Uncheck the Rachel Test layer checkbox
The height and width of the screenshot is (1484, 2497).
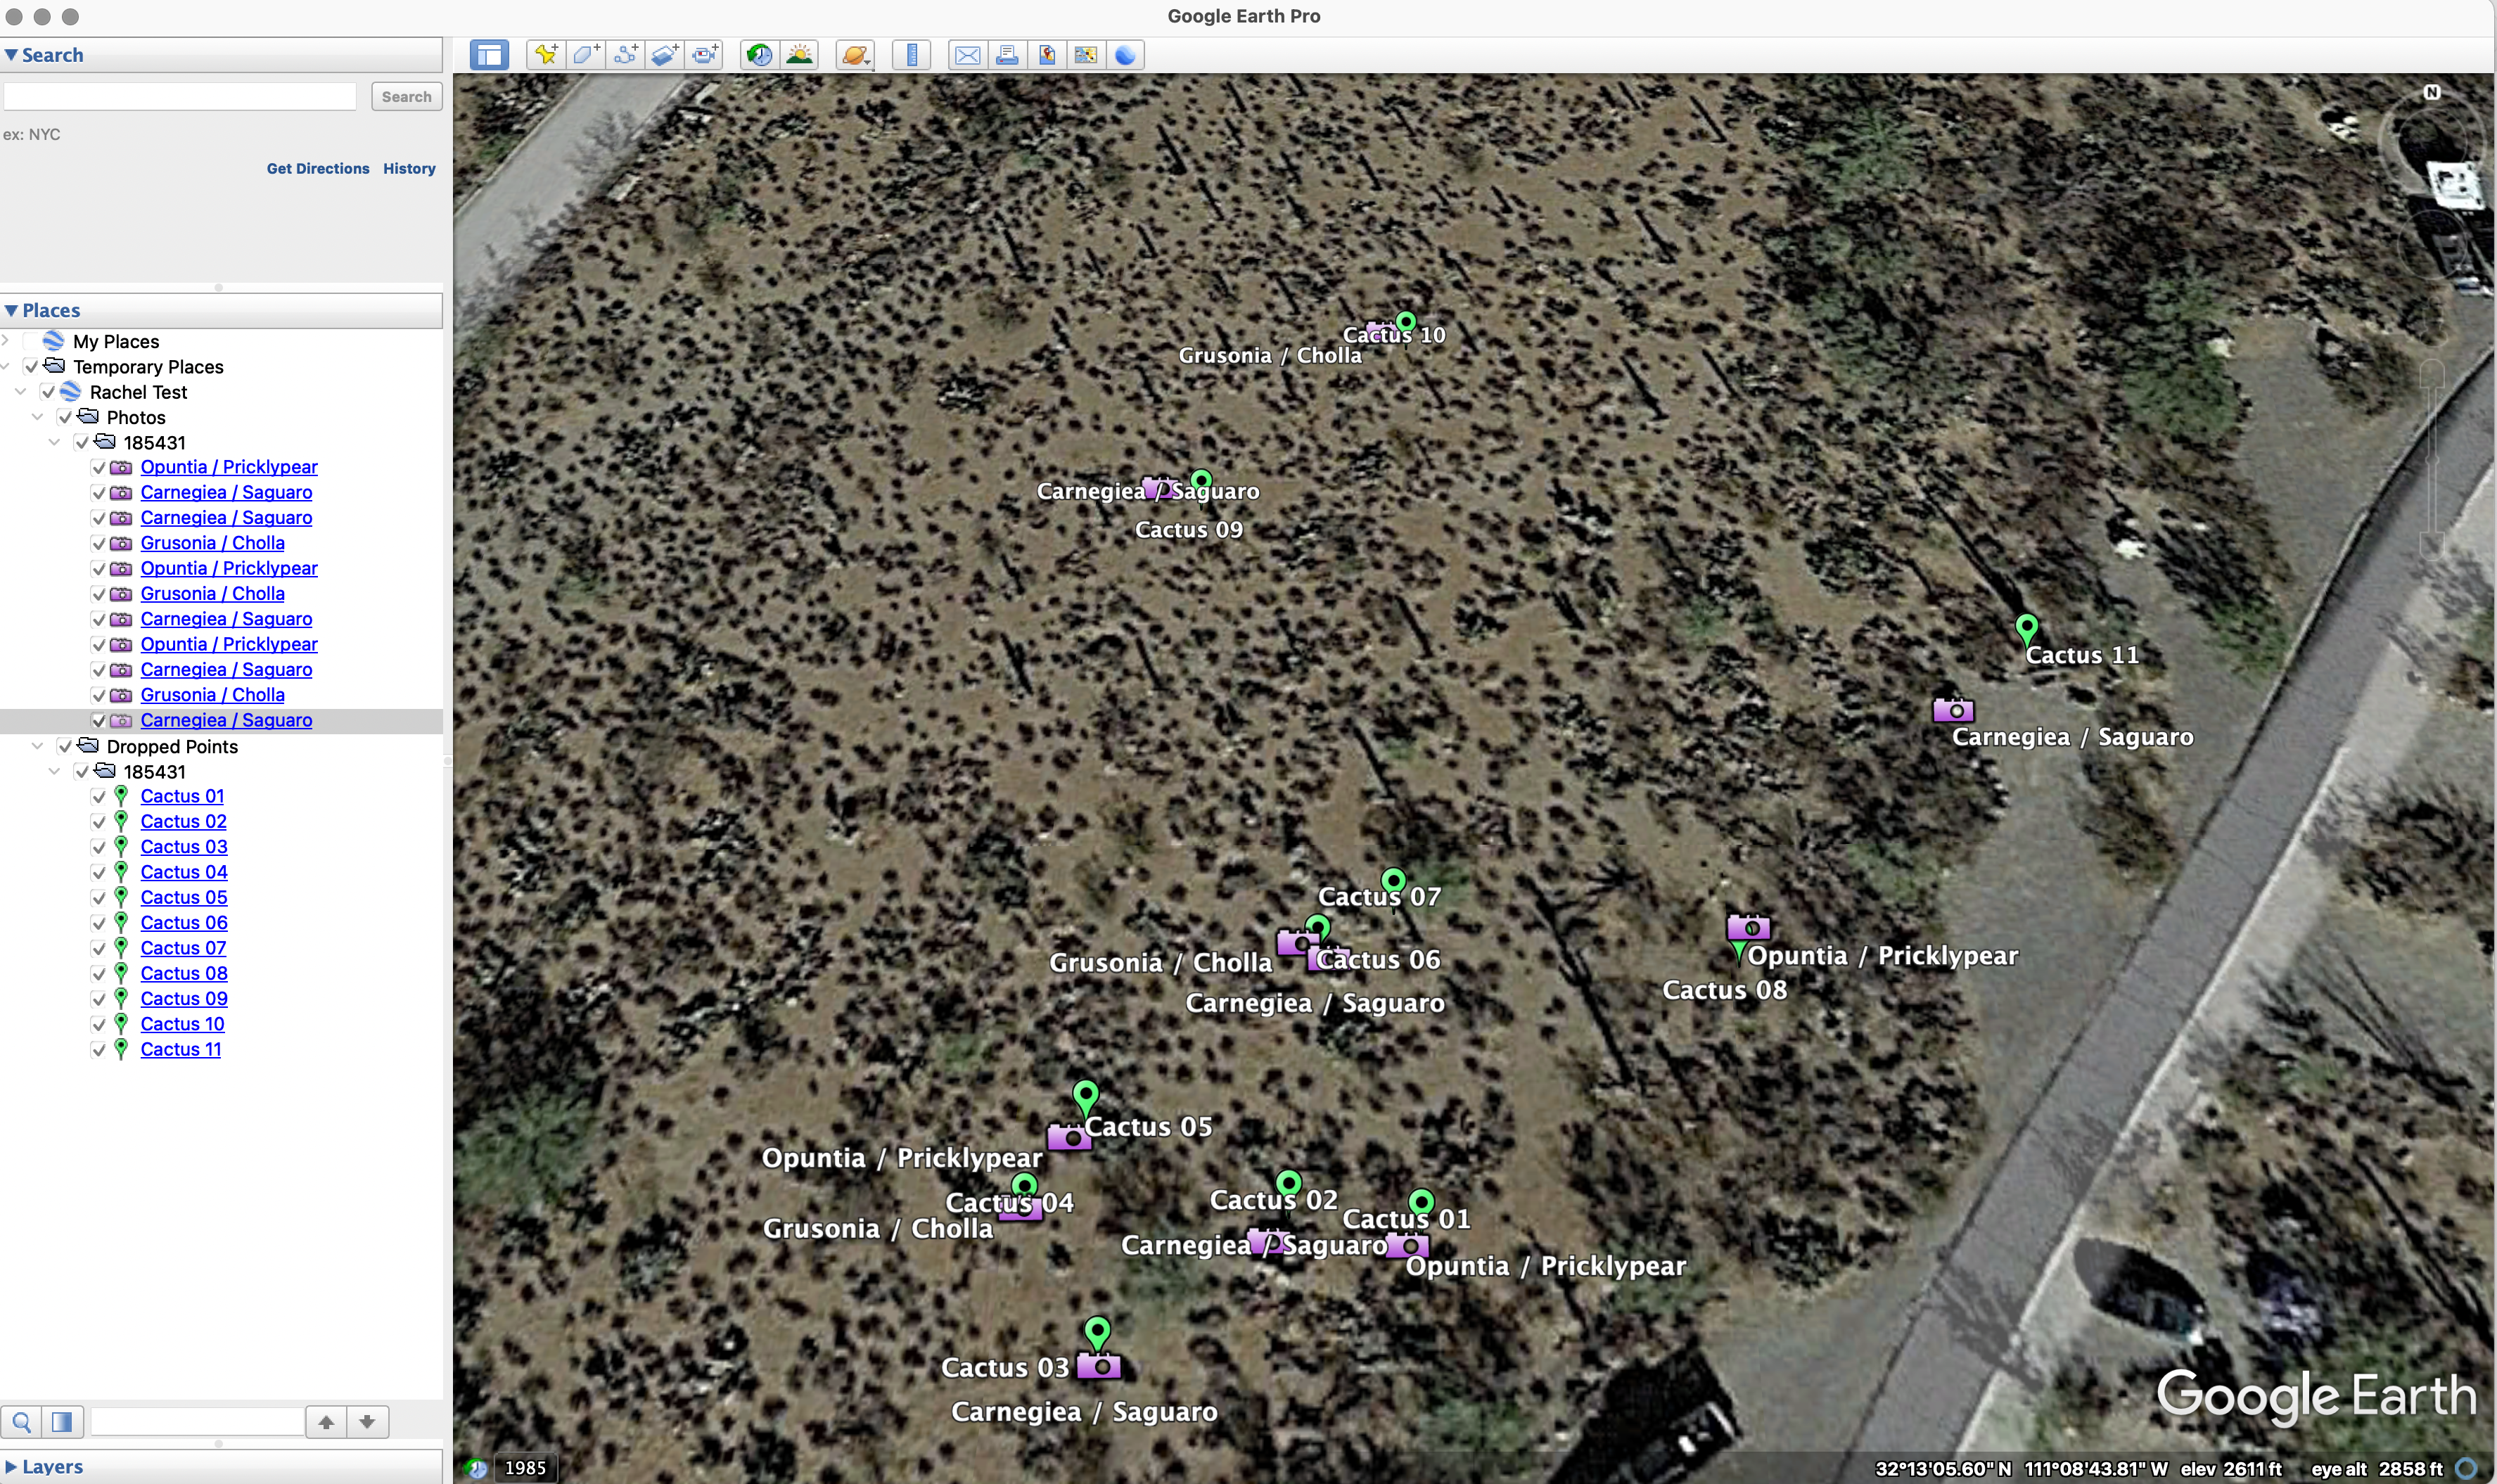coord(48,392)
